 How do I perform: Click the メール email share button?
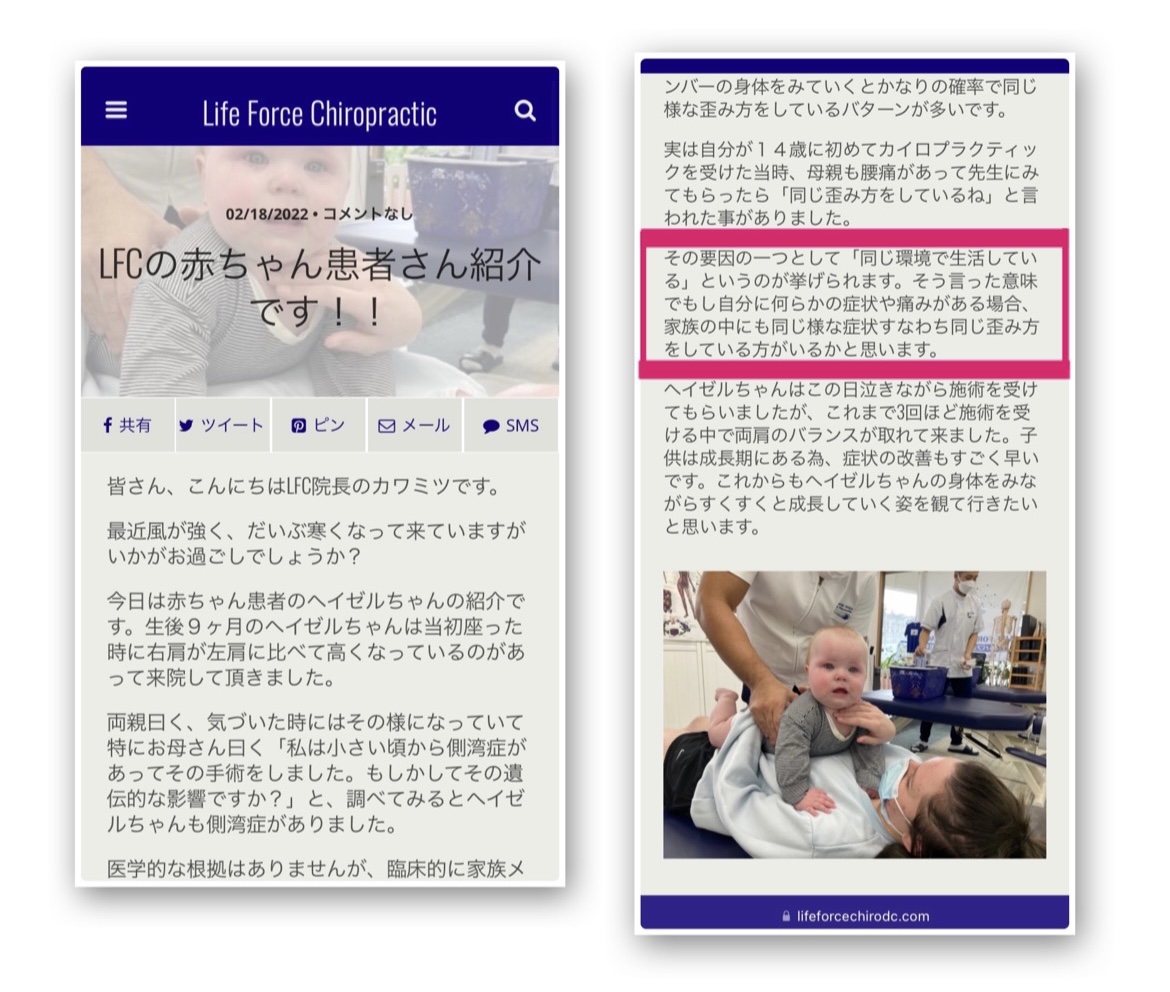coord(415,425)
